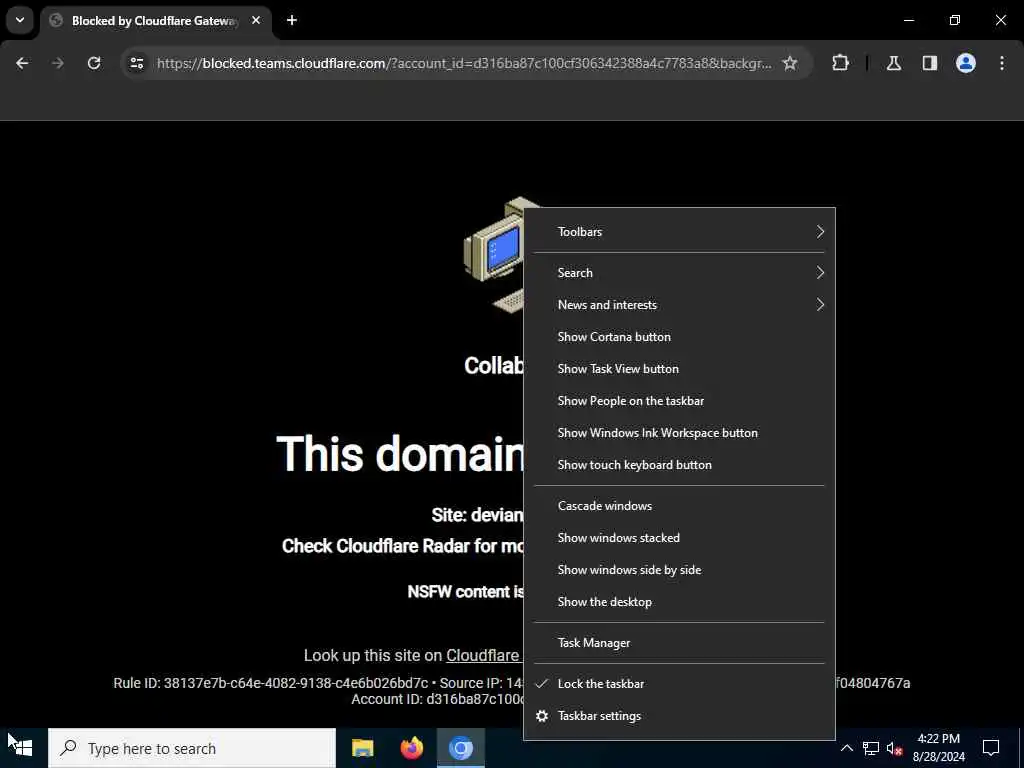Open the Cloudflare lookup link
The width and height of the screenshot is (1024, 768).
point(483,655)
